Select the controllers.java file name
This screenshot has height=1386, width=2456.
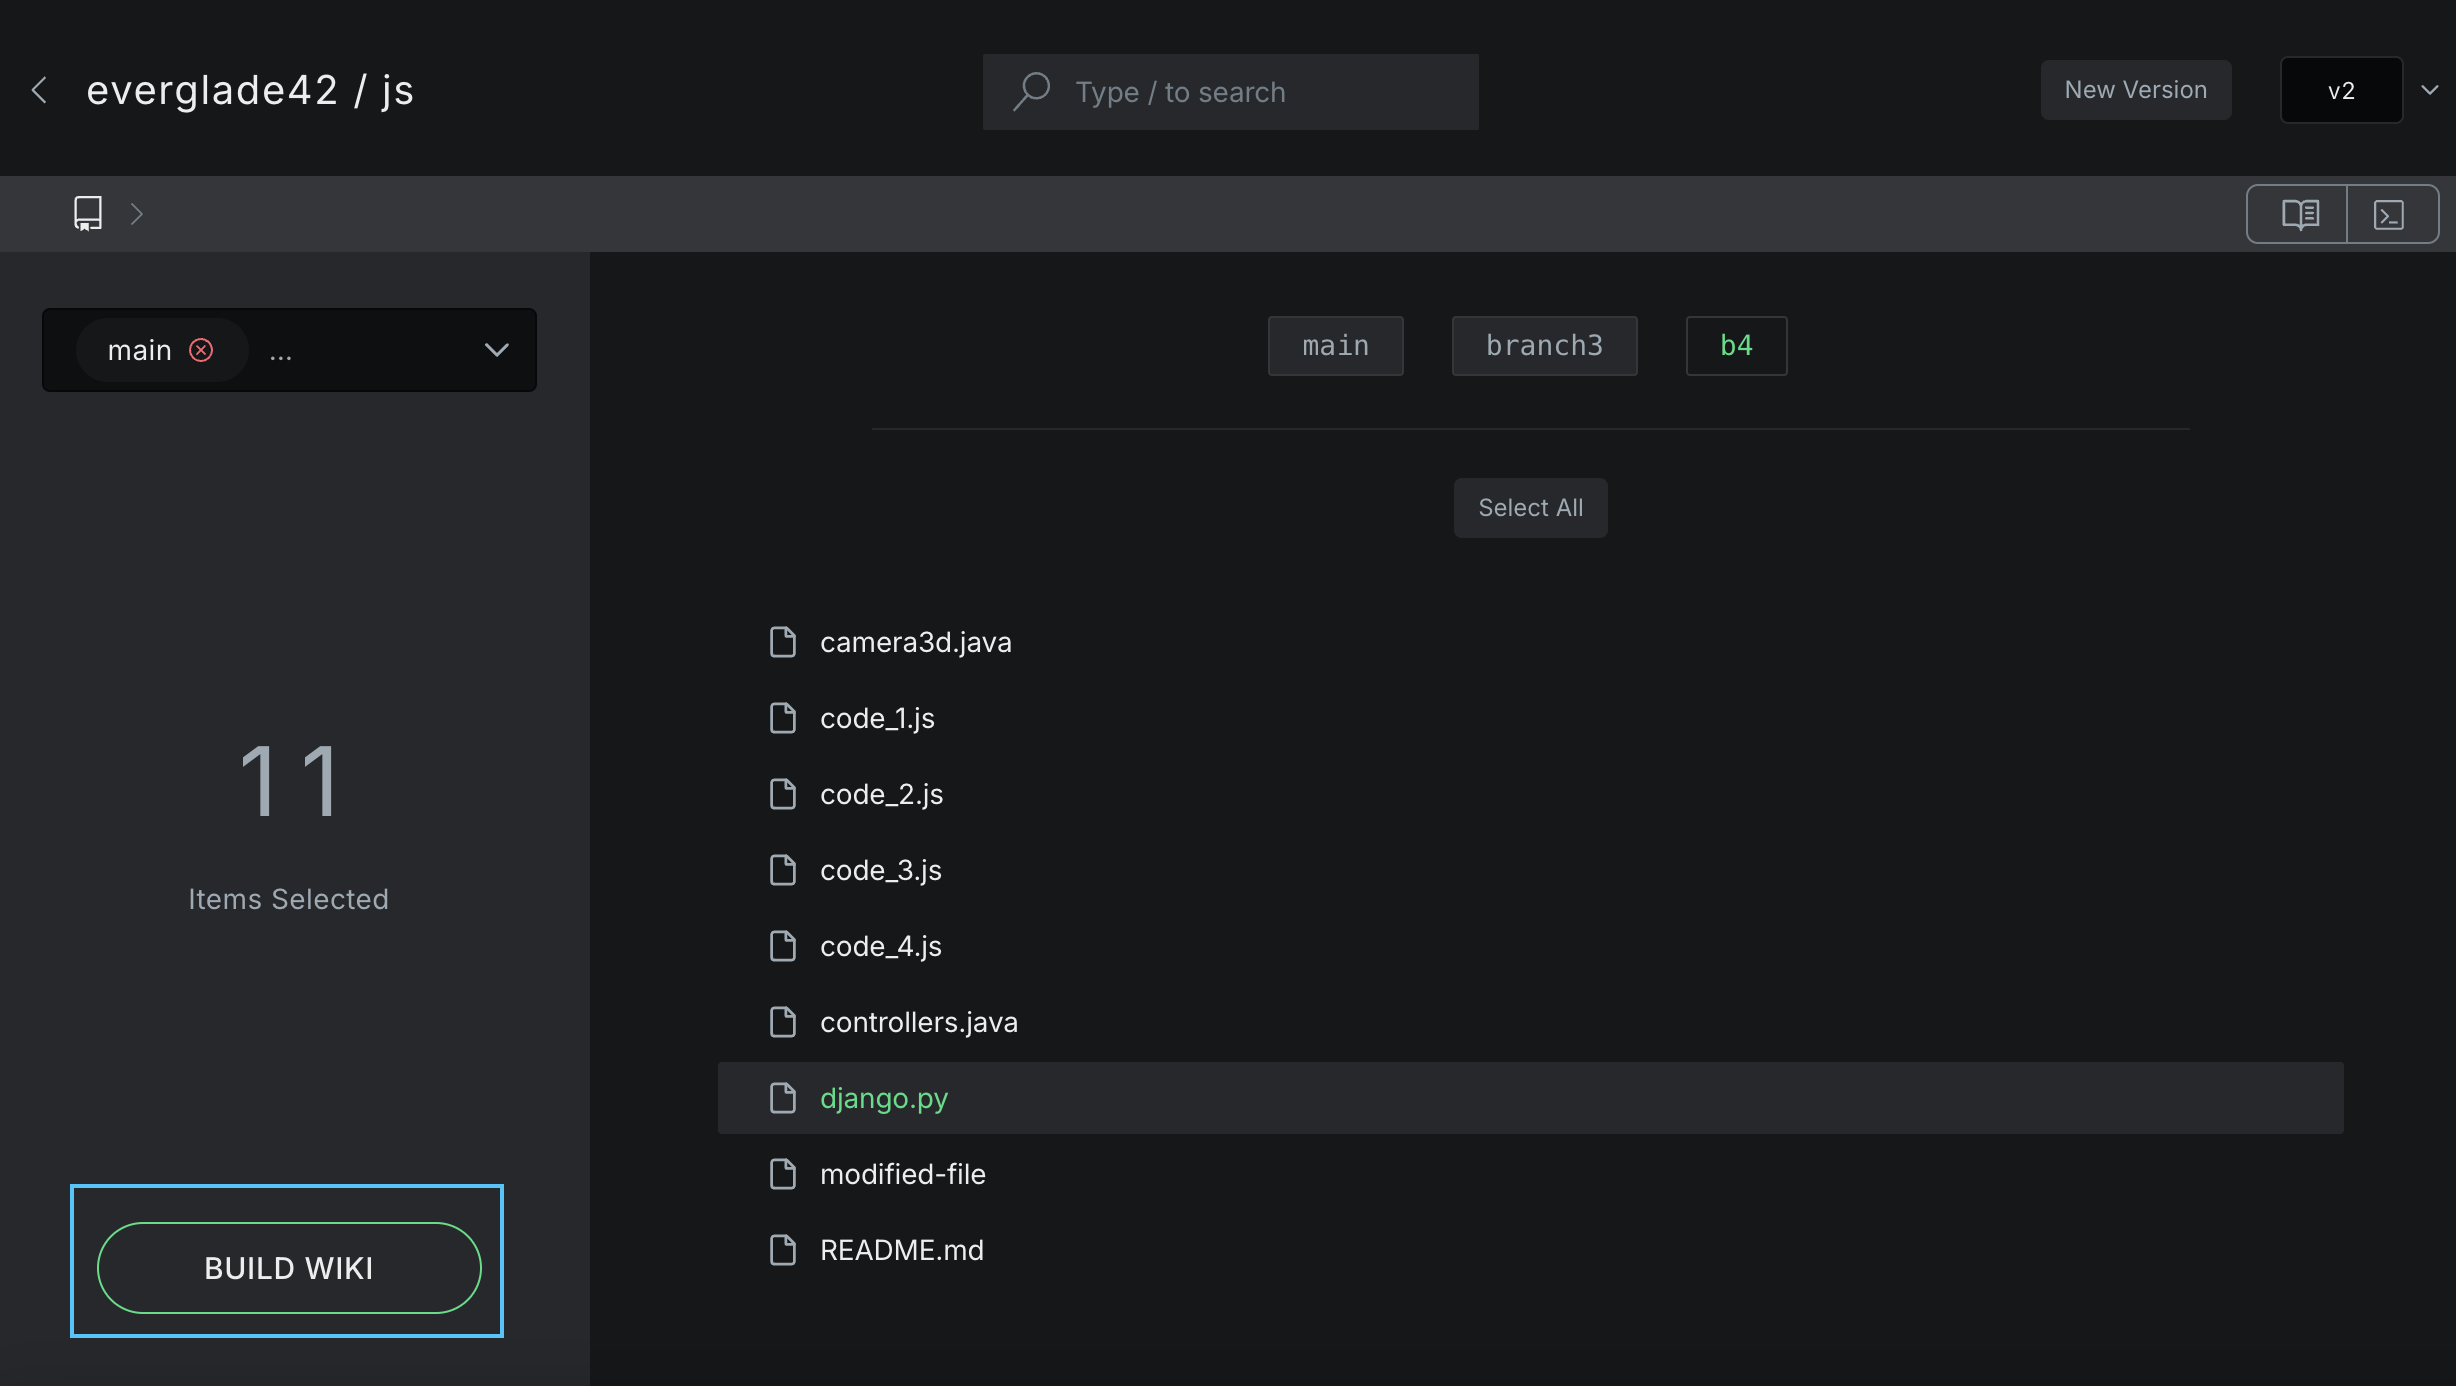(x=918, y=1022)
